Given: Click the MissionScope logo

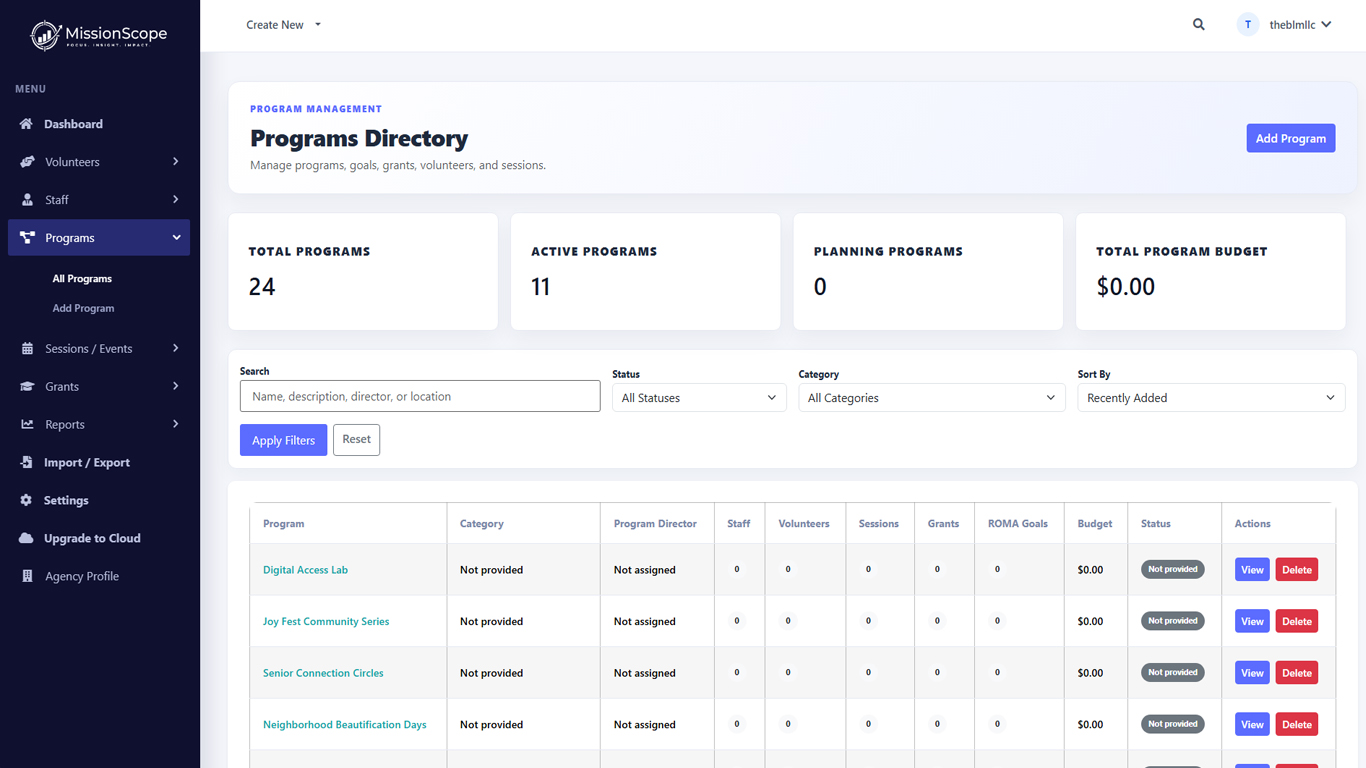Looking at the screenshot, I should point(99,36).
